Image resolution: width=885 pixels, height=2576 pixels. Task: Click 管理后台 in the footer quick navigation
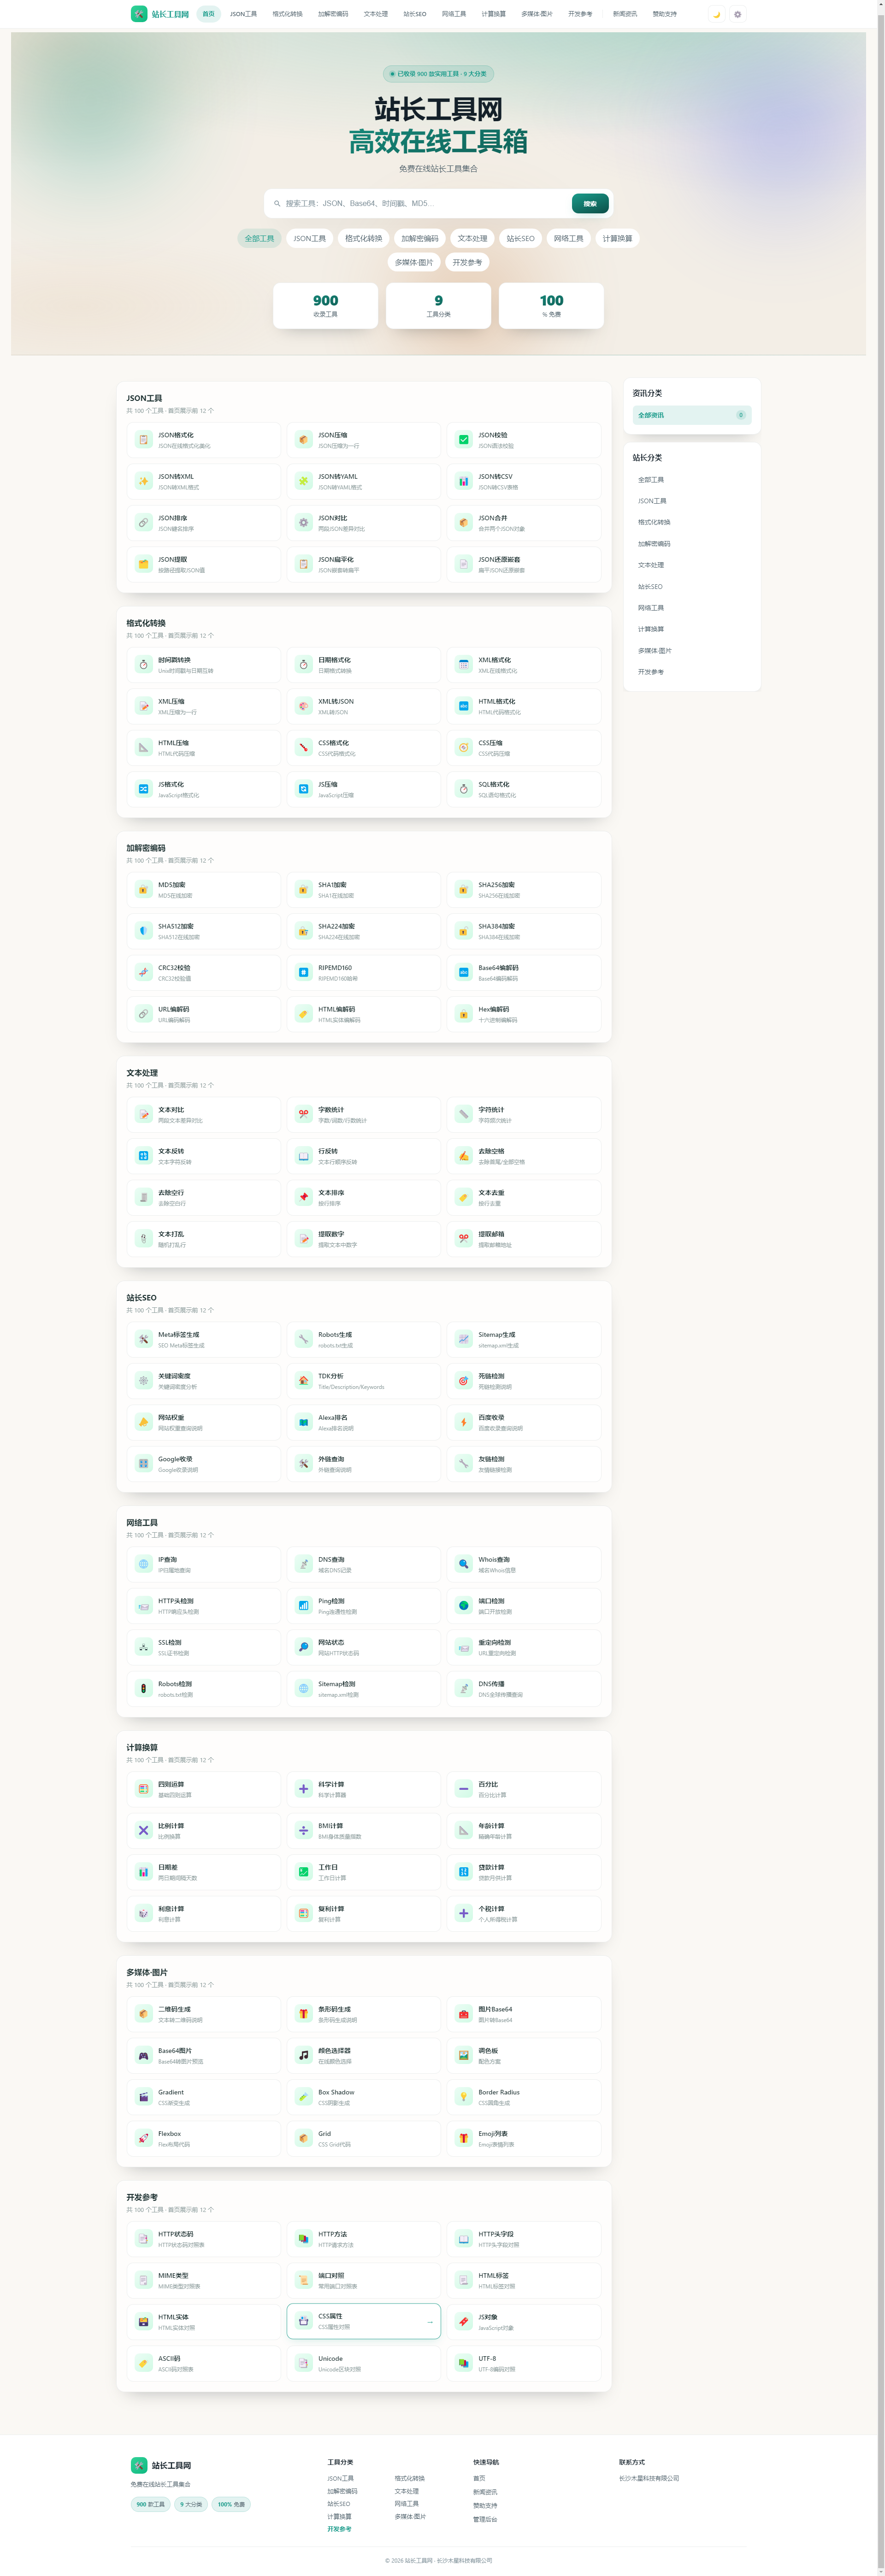[x=485, y=2519]
